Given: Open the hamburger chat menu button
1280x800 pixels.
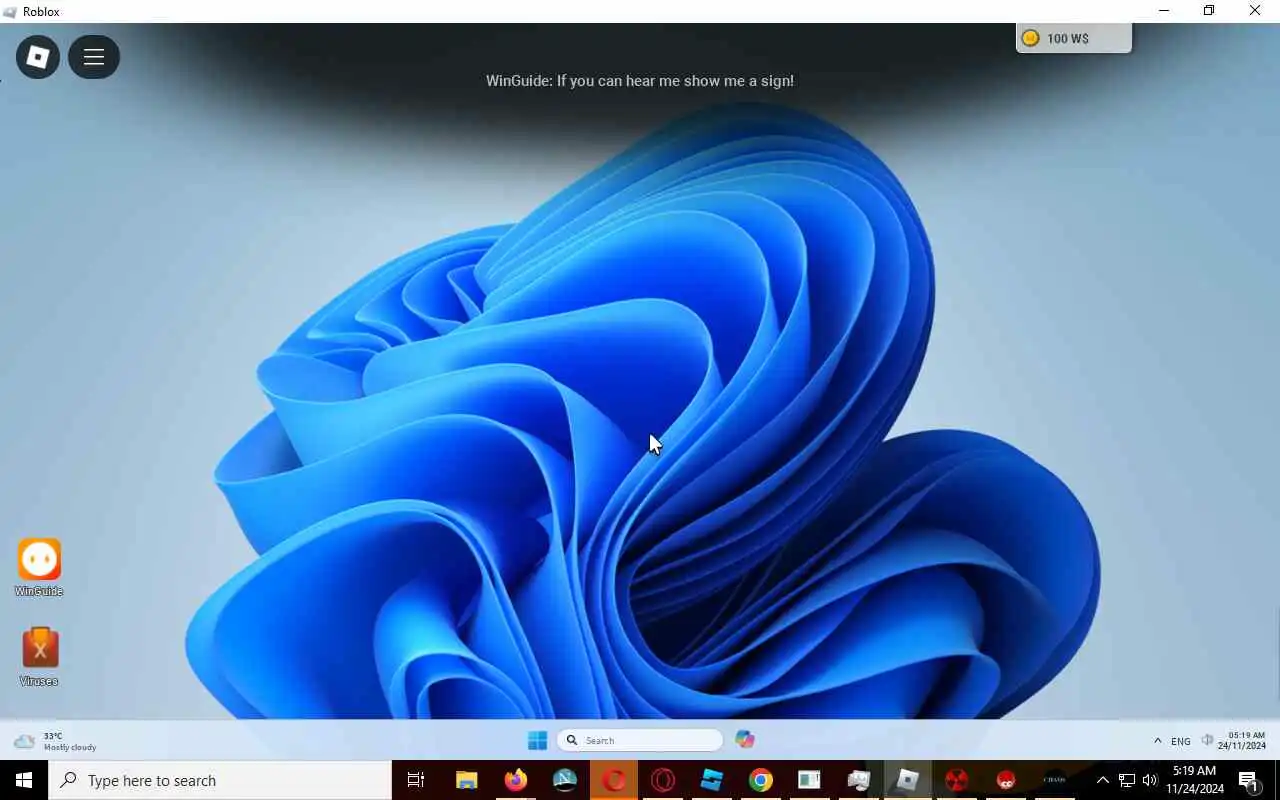Looking at the screenshot, I should [94, 57].
